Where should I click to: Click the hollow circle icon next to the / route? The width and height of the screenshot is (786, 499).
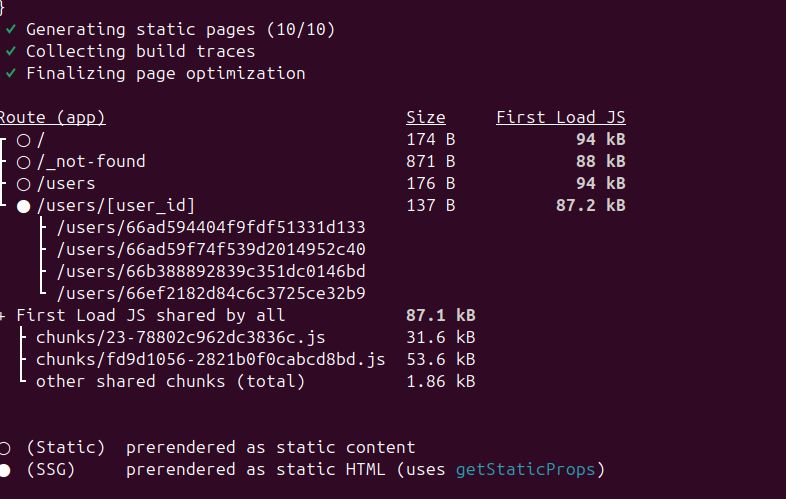(24, 140)
